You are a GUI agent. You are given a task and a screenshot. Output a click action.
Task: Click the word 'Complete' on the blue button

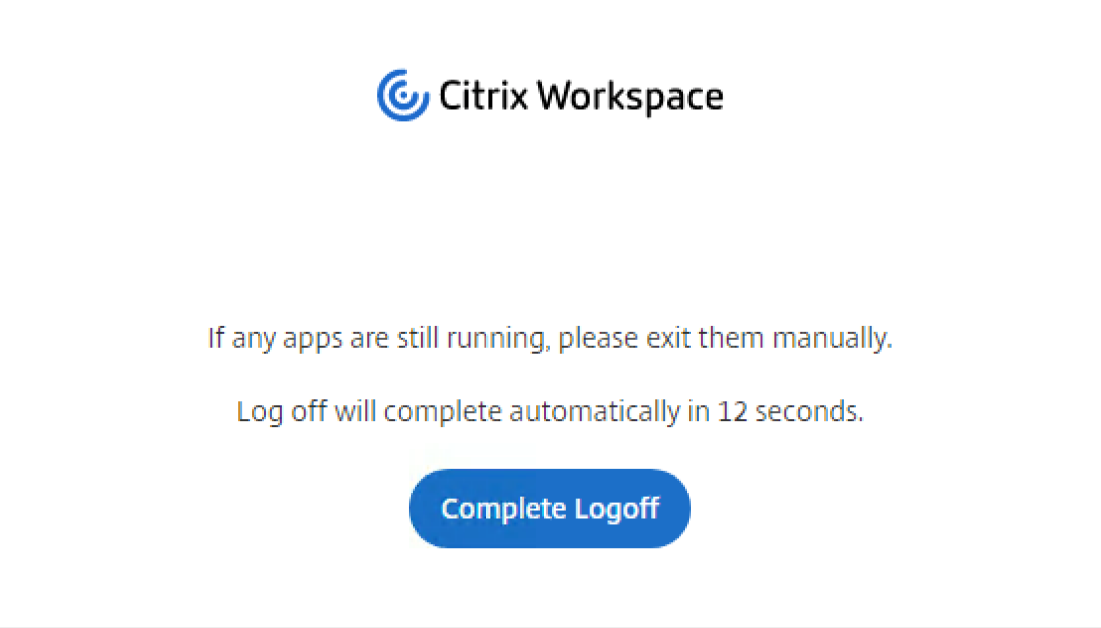(x=503, y=509)
